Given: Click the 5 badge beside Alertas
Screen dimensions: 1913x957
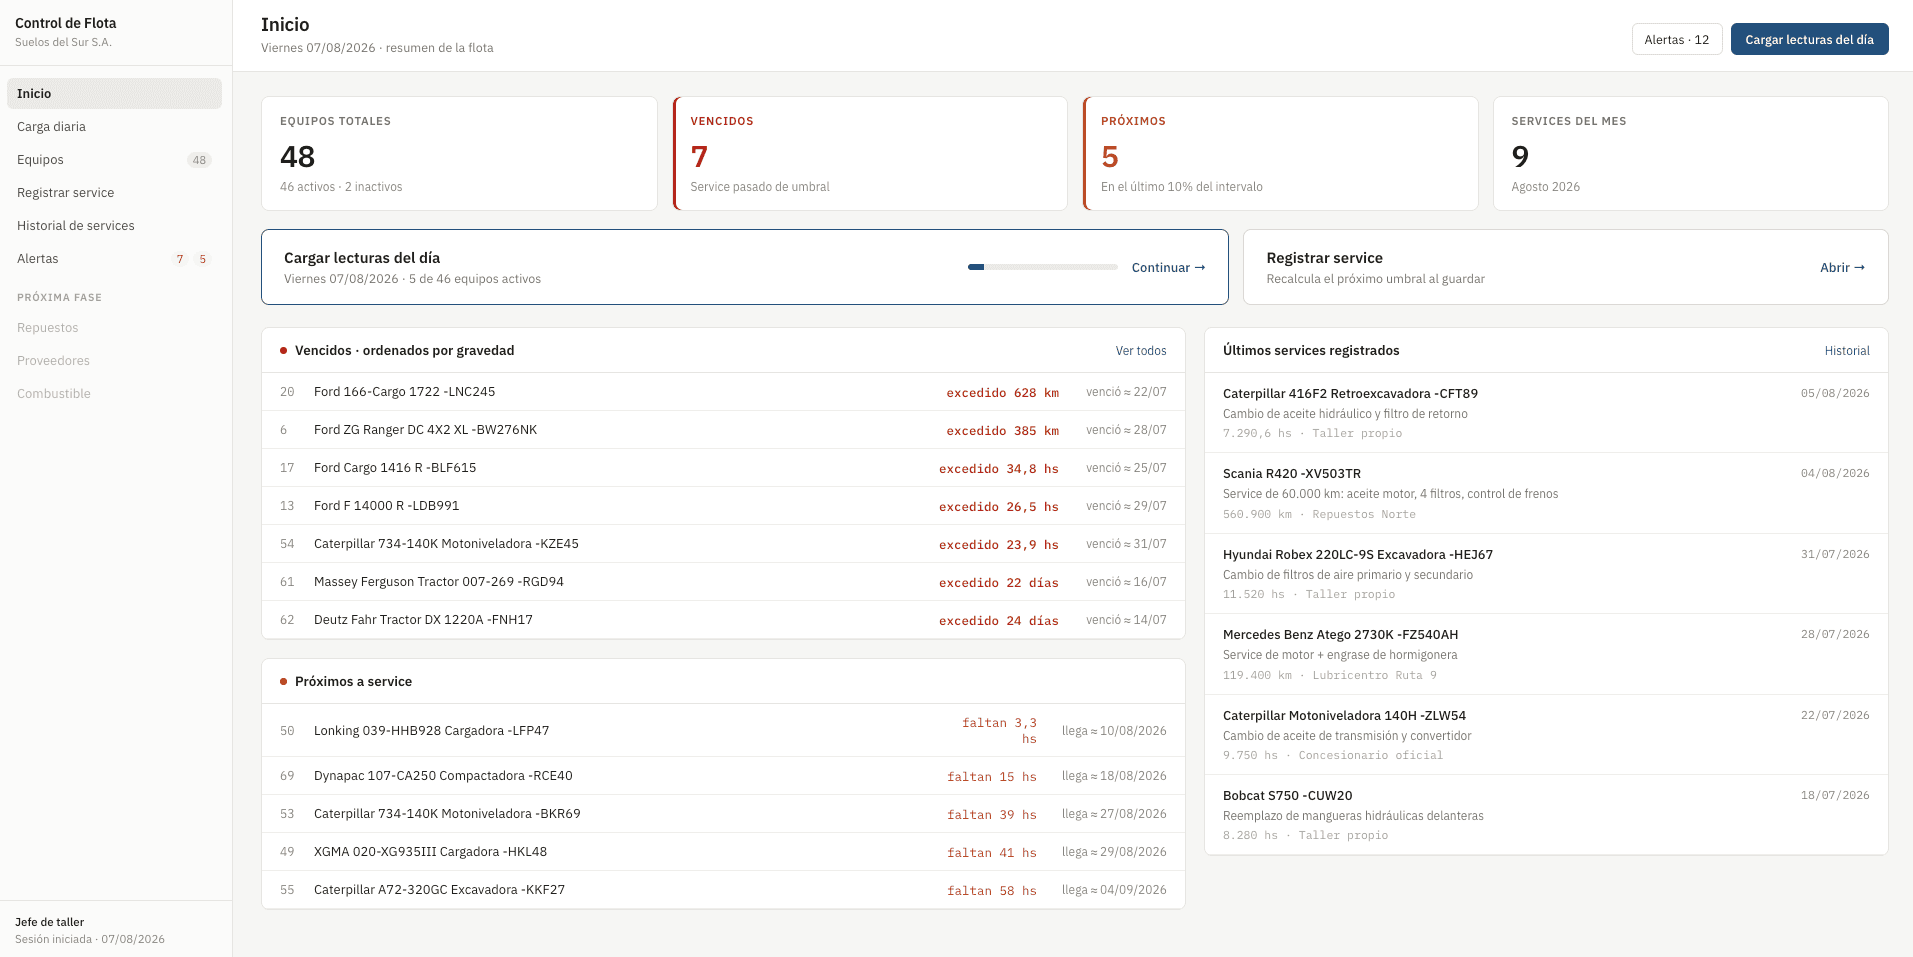Looking at the screenshot, I should tap(202, 259).
